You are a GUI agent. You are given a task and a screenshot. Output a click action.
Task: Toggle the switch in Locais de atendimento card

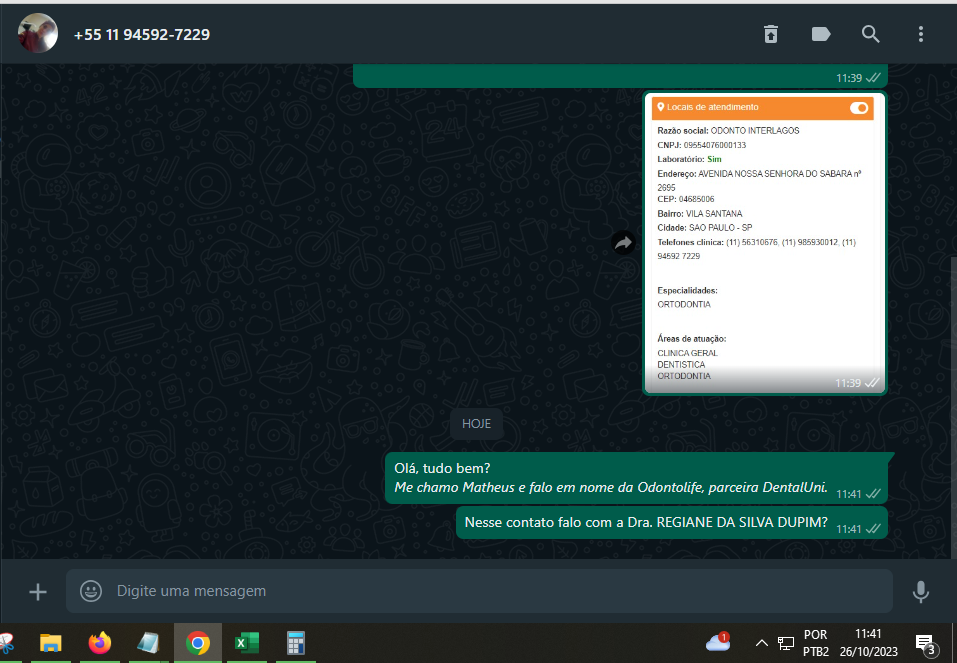pyautogui.click(x=859, y=108)
